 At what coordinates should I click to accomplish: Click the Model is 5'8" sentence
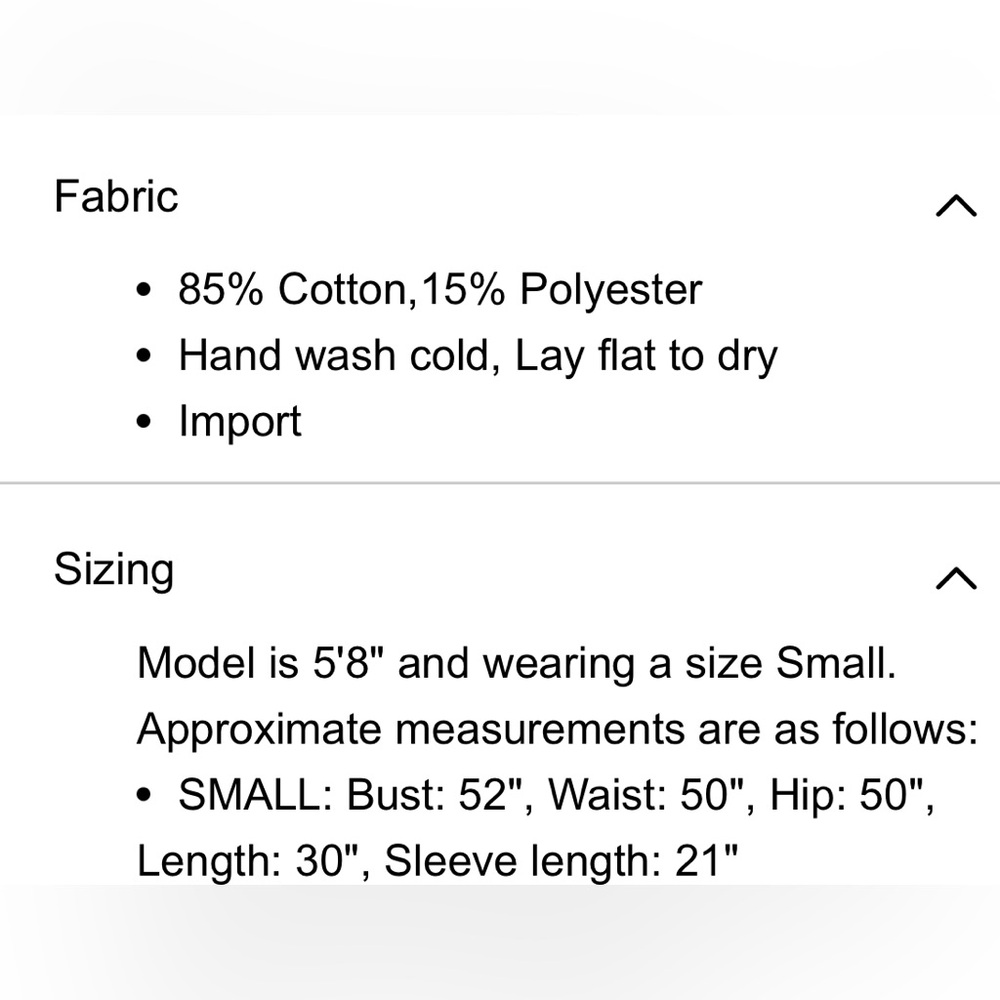tap(516, 663)
